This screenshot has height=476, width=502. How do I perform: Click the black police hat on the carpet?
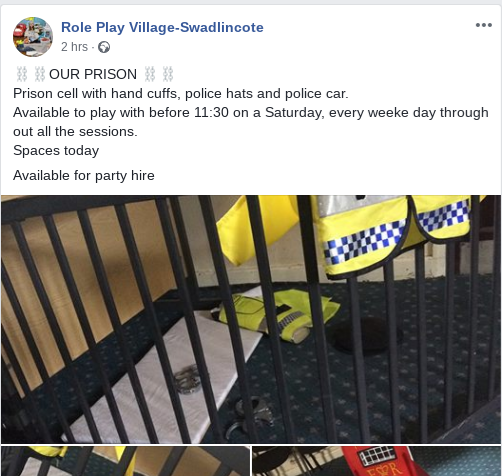click(x=365, y=335)
